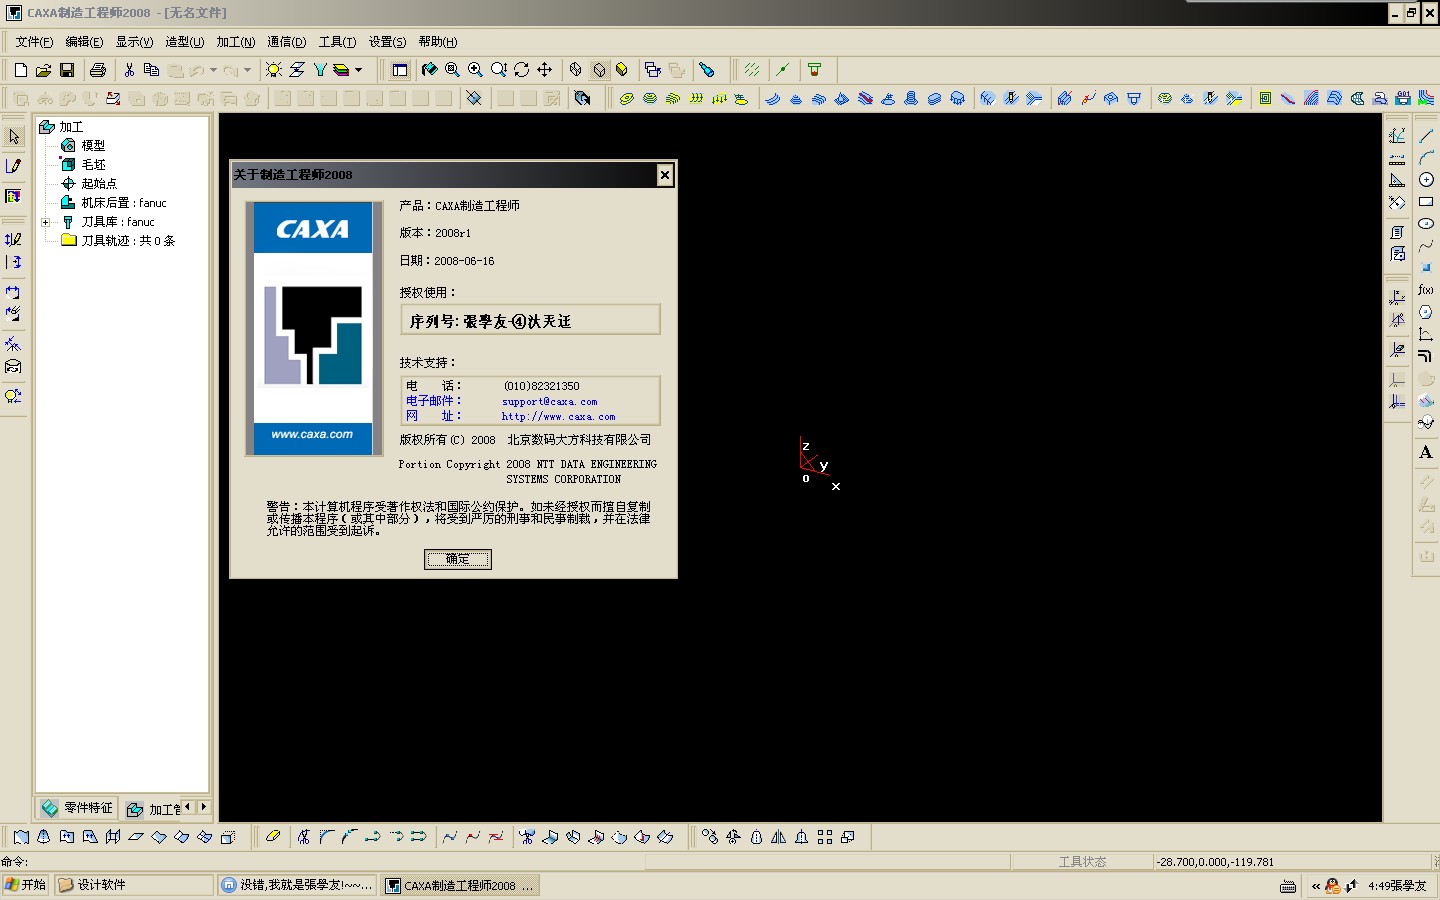
Task: Select the Line drawing tool
Action: pos(1426,135)
